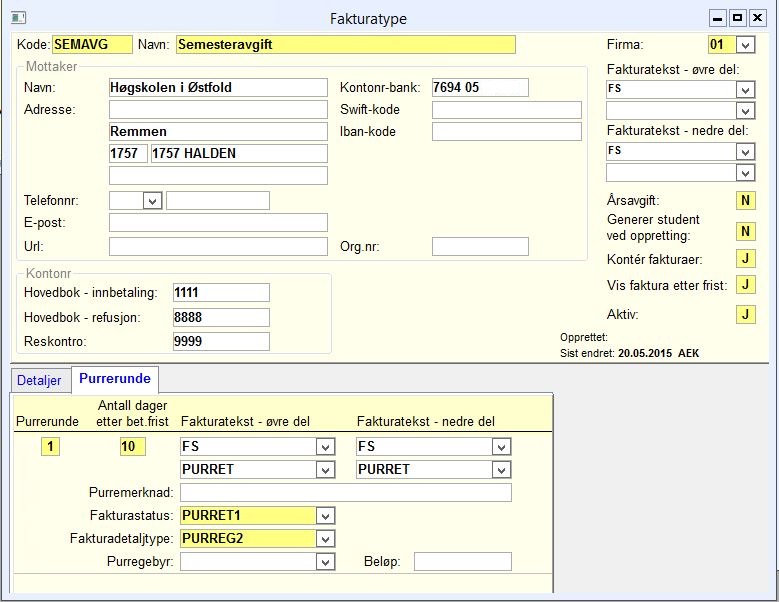Switch to the Detaljer tab
The height and width of the screenshot is (602, 779).
pyautogui.click(x=39, y=380)
